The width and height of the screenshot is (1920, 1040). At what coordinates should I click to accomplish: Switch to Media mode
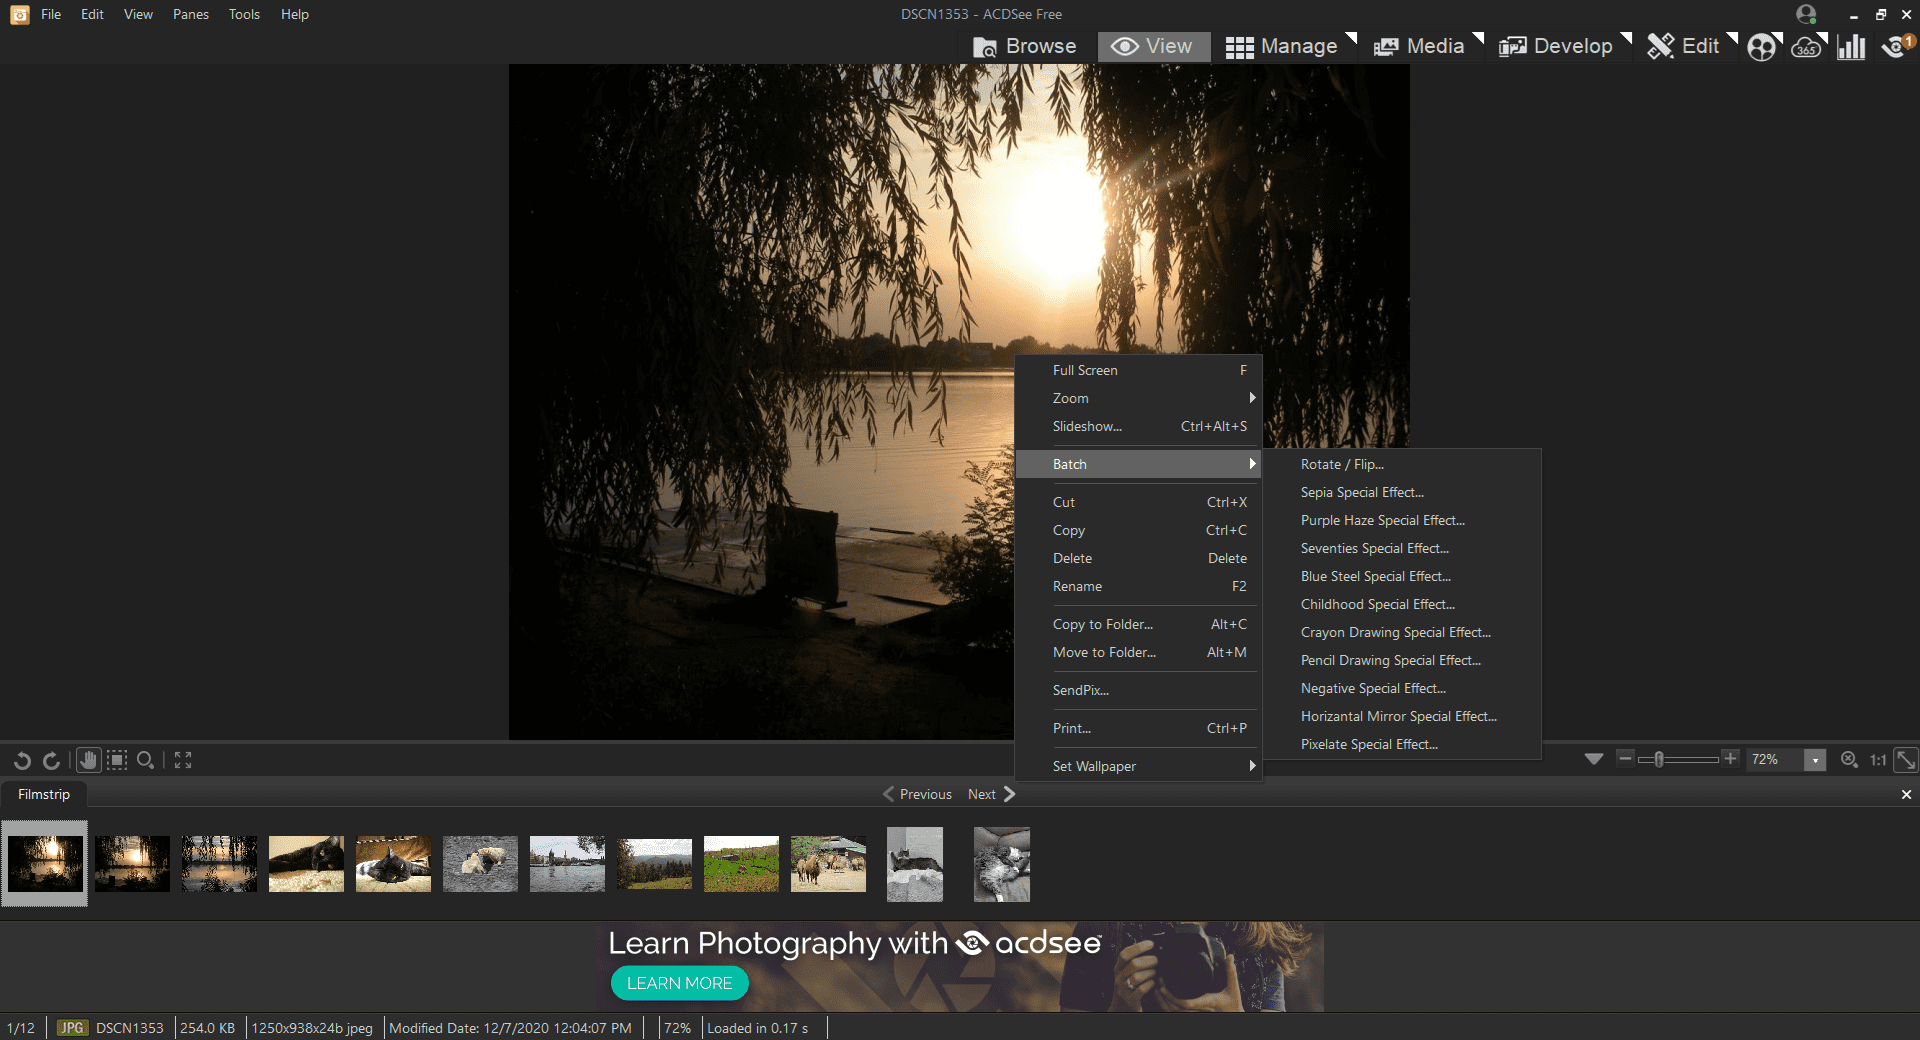(1419, 47)
